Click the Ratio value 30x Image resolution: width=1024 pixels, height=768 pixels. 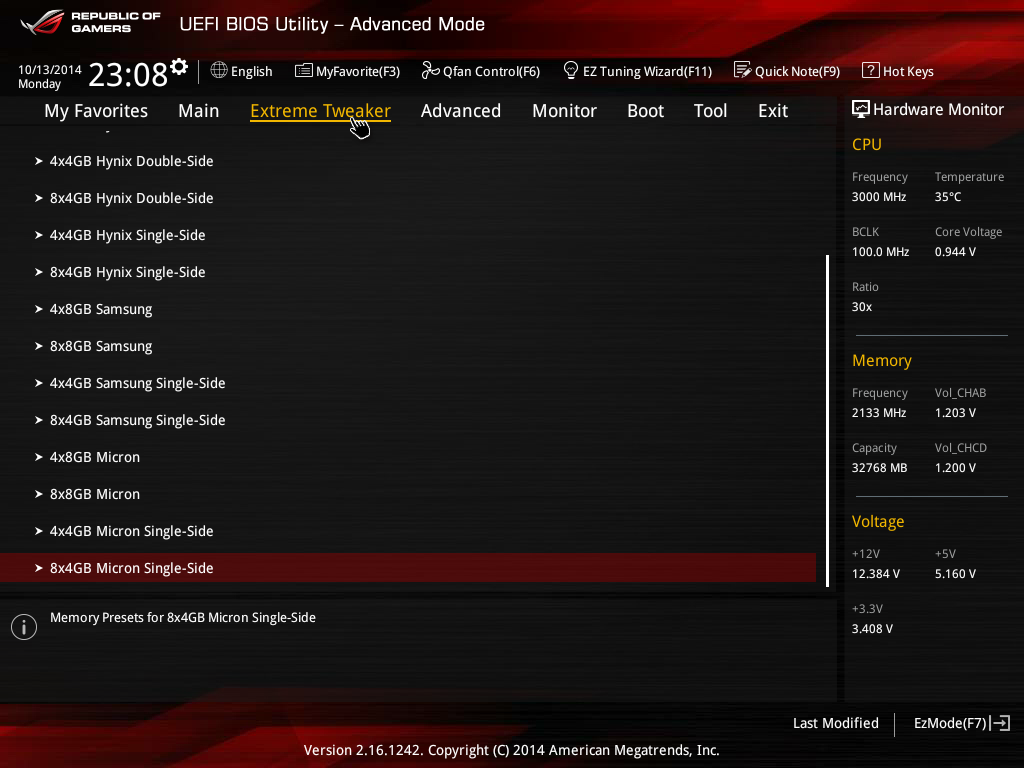[861, 306]
